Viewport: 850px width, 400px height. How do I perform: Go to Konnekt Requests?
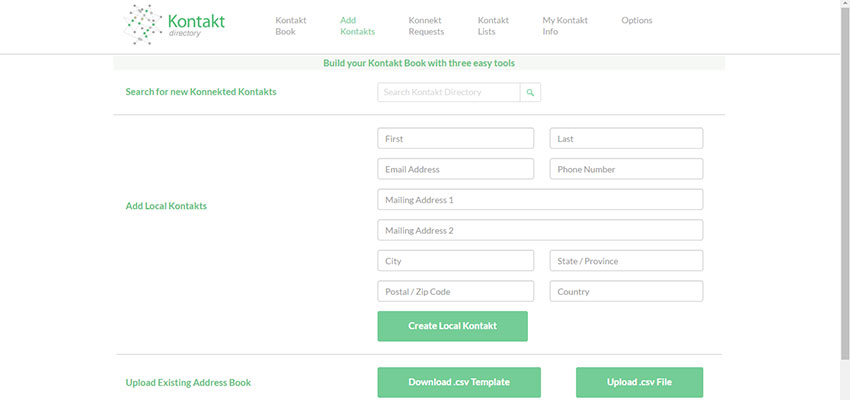pyautogui.click(x=426, y=26)
